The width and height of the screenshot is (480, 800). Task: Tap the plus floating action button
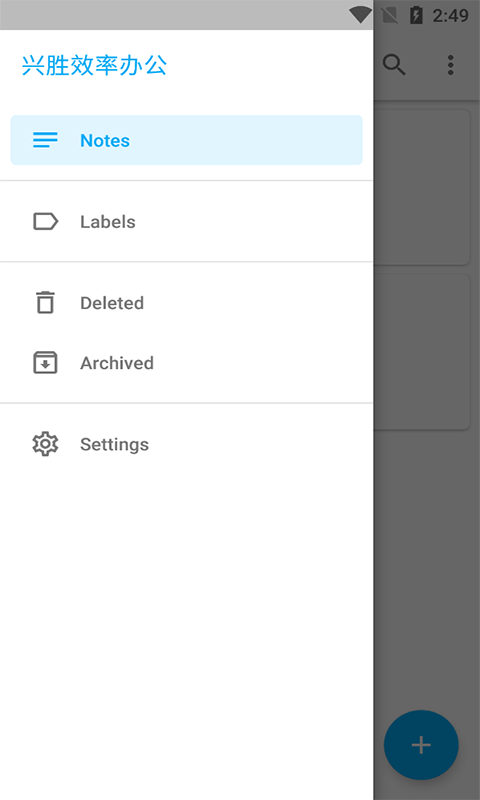click(421, 745)
